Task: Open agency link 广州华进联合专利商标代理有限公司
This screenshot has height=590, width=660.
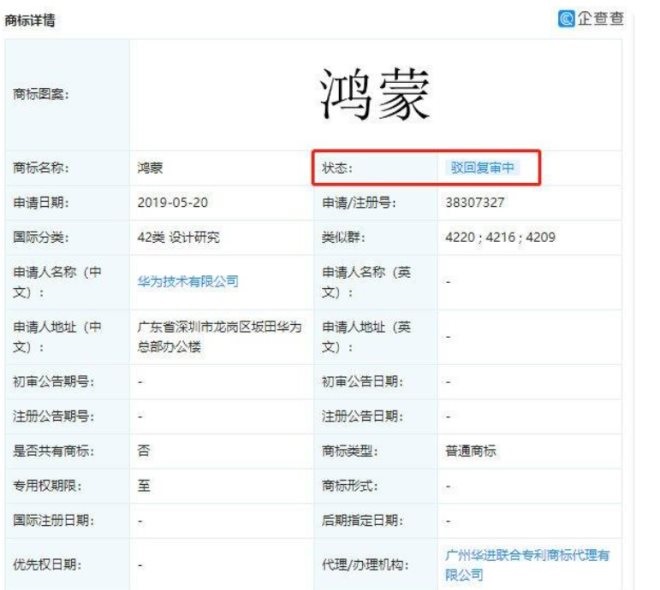Action: tap(527, 565)
